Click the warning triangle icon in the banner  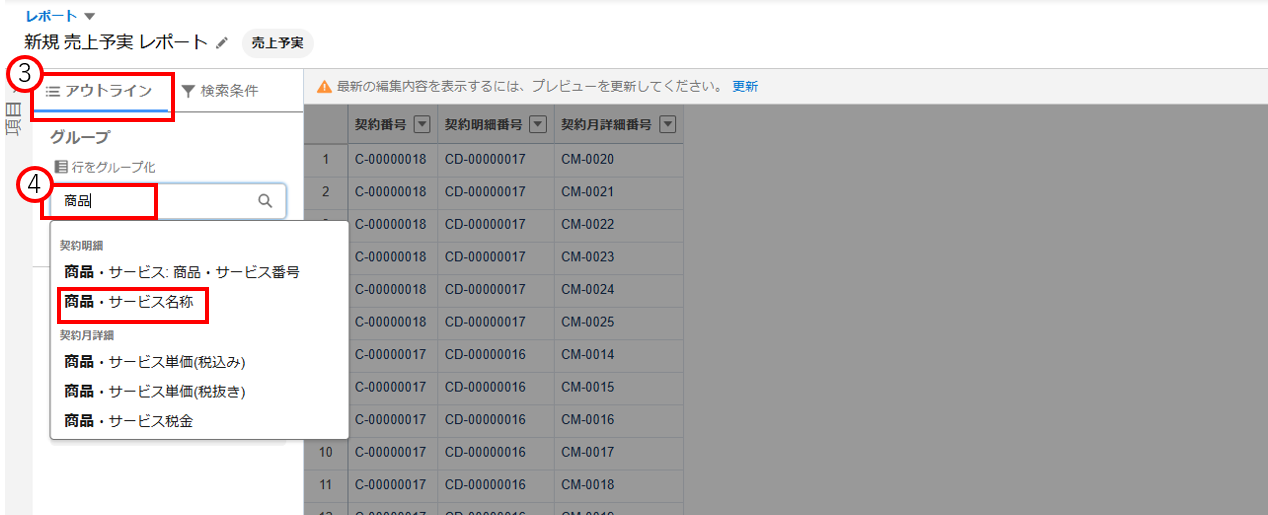324,87
